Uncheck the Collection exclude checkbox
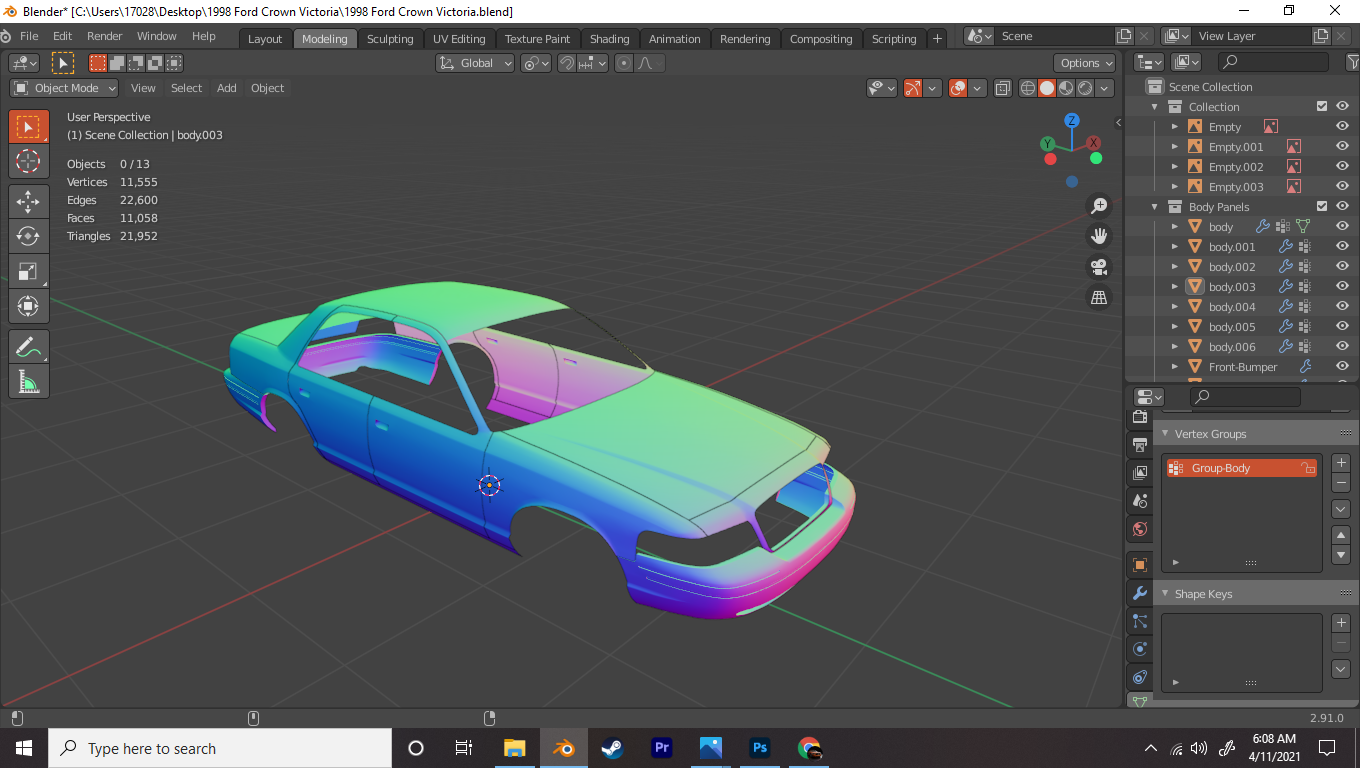 [x=1322, y=107]
